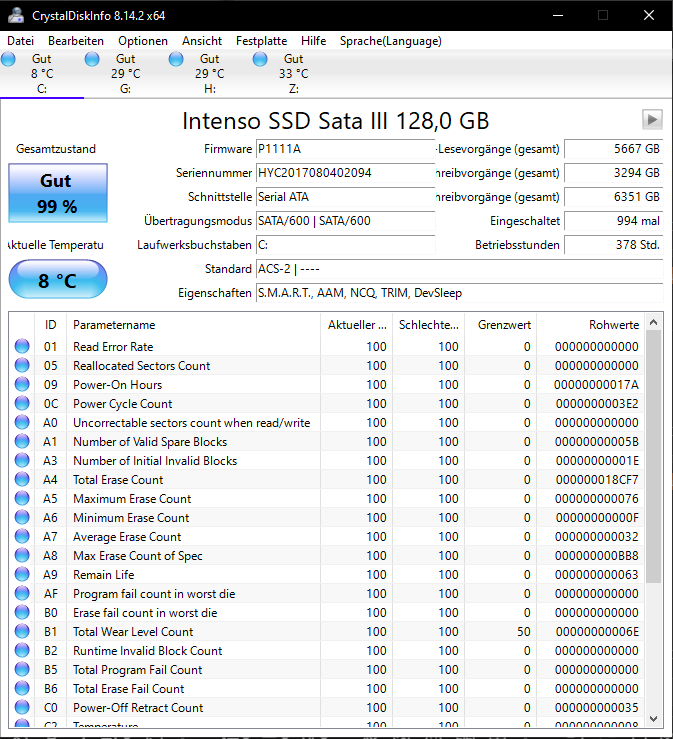Click the status icon for Power Cycle Count
Image resolution: width=673 pixels, height=739 pixels.
22,403
